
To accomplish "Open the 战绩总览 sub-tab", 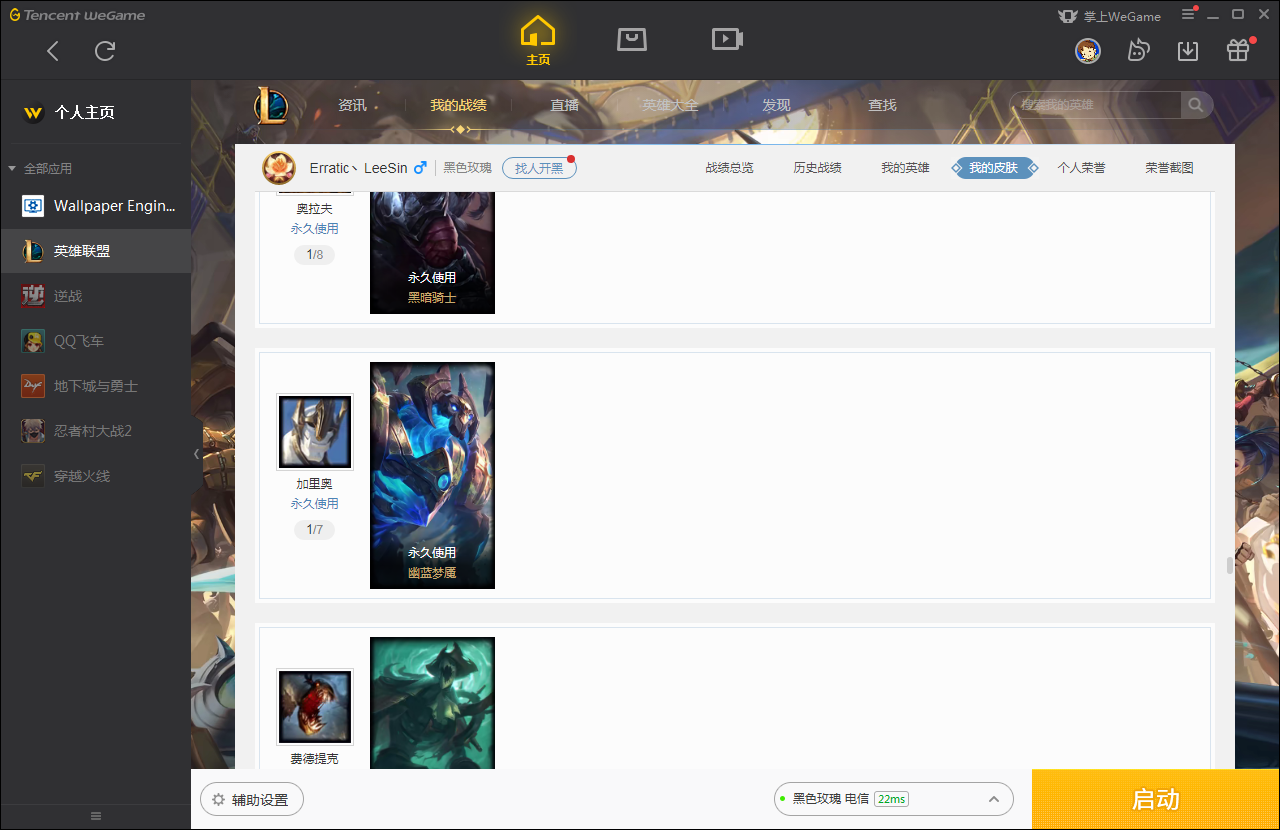I will coord(729,168).
